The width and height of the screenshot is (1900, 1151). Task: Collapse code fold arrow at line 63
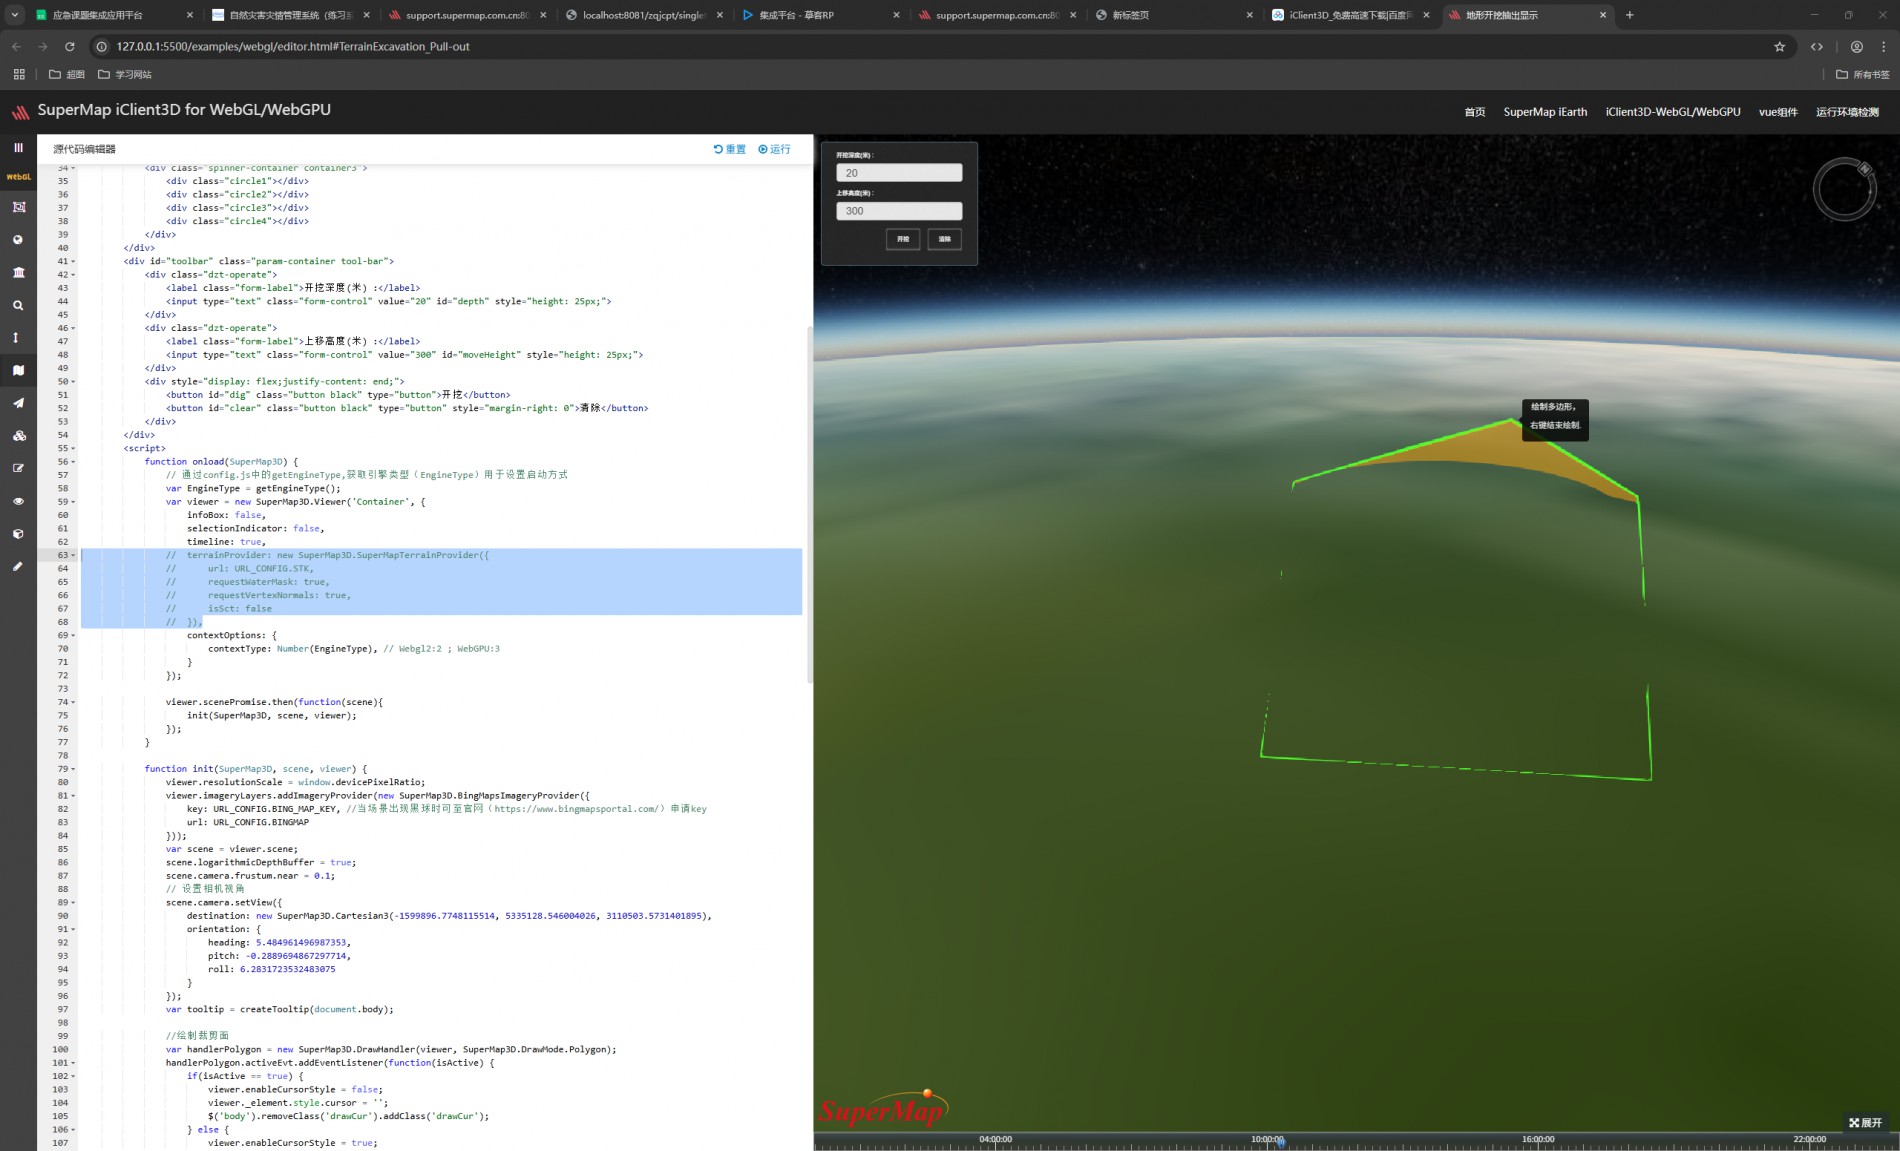74,555
